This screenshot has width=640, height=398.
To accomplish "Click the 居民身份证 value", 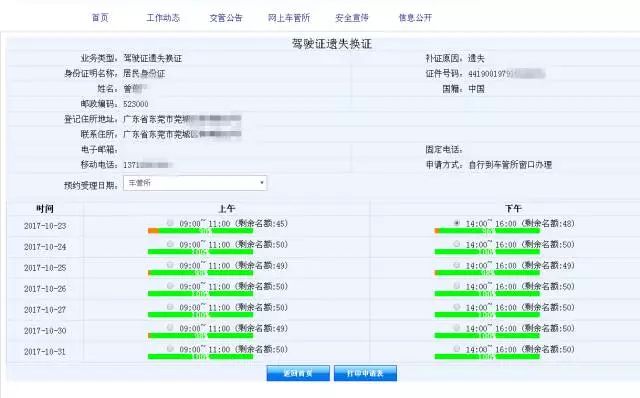I will [144, 73].
